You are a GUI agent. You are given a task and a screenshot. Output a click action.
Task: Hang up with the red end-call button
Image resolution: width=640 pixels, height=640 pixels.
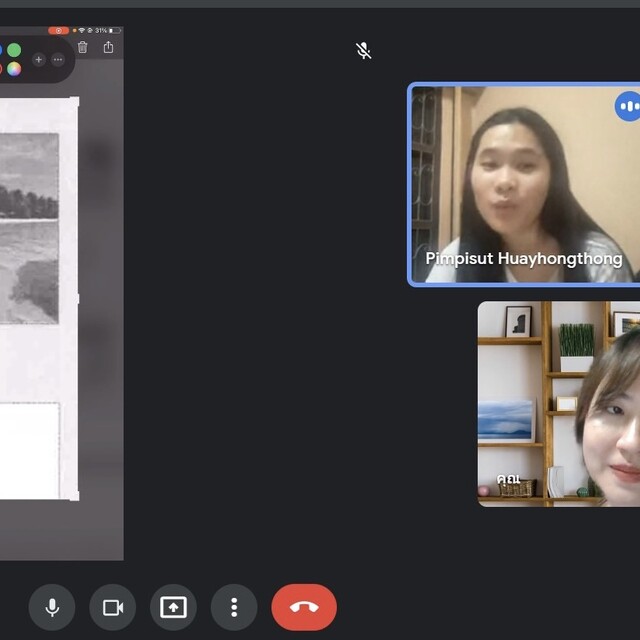pos(304,607)
